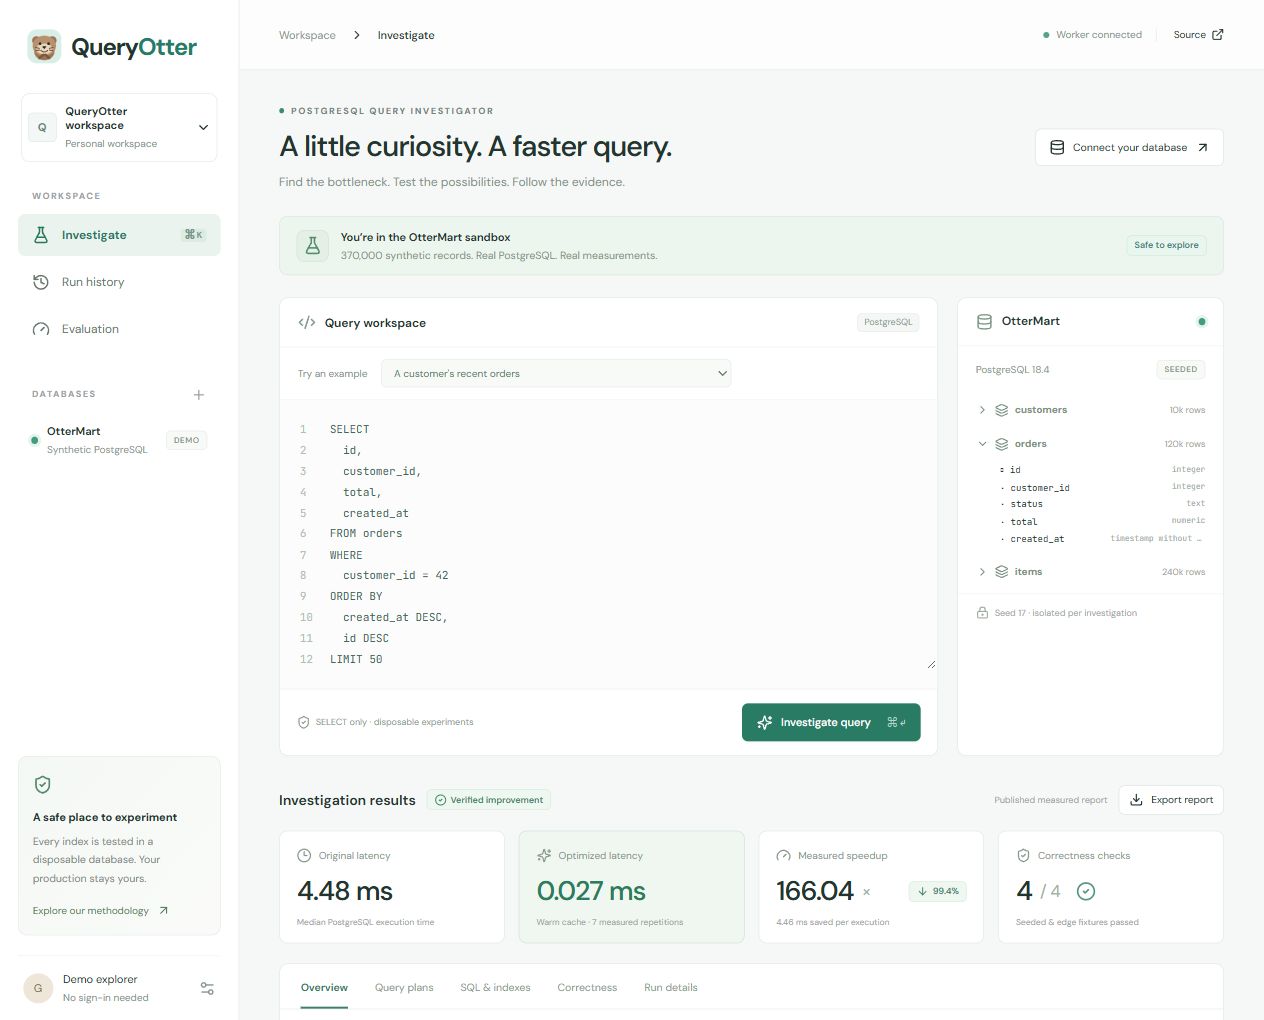Open the Evaluation page
The width and height of the screenshot is (1264, 1020).
coord(119,329)
